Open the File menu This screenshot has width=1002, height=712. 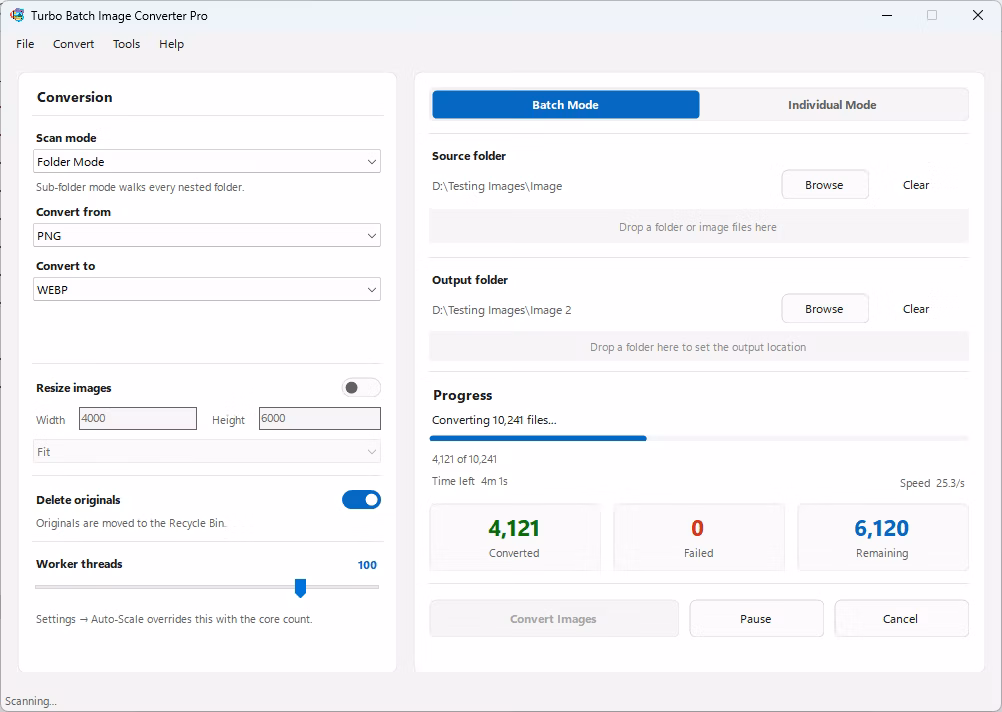pos(25,44)
